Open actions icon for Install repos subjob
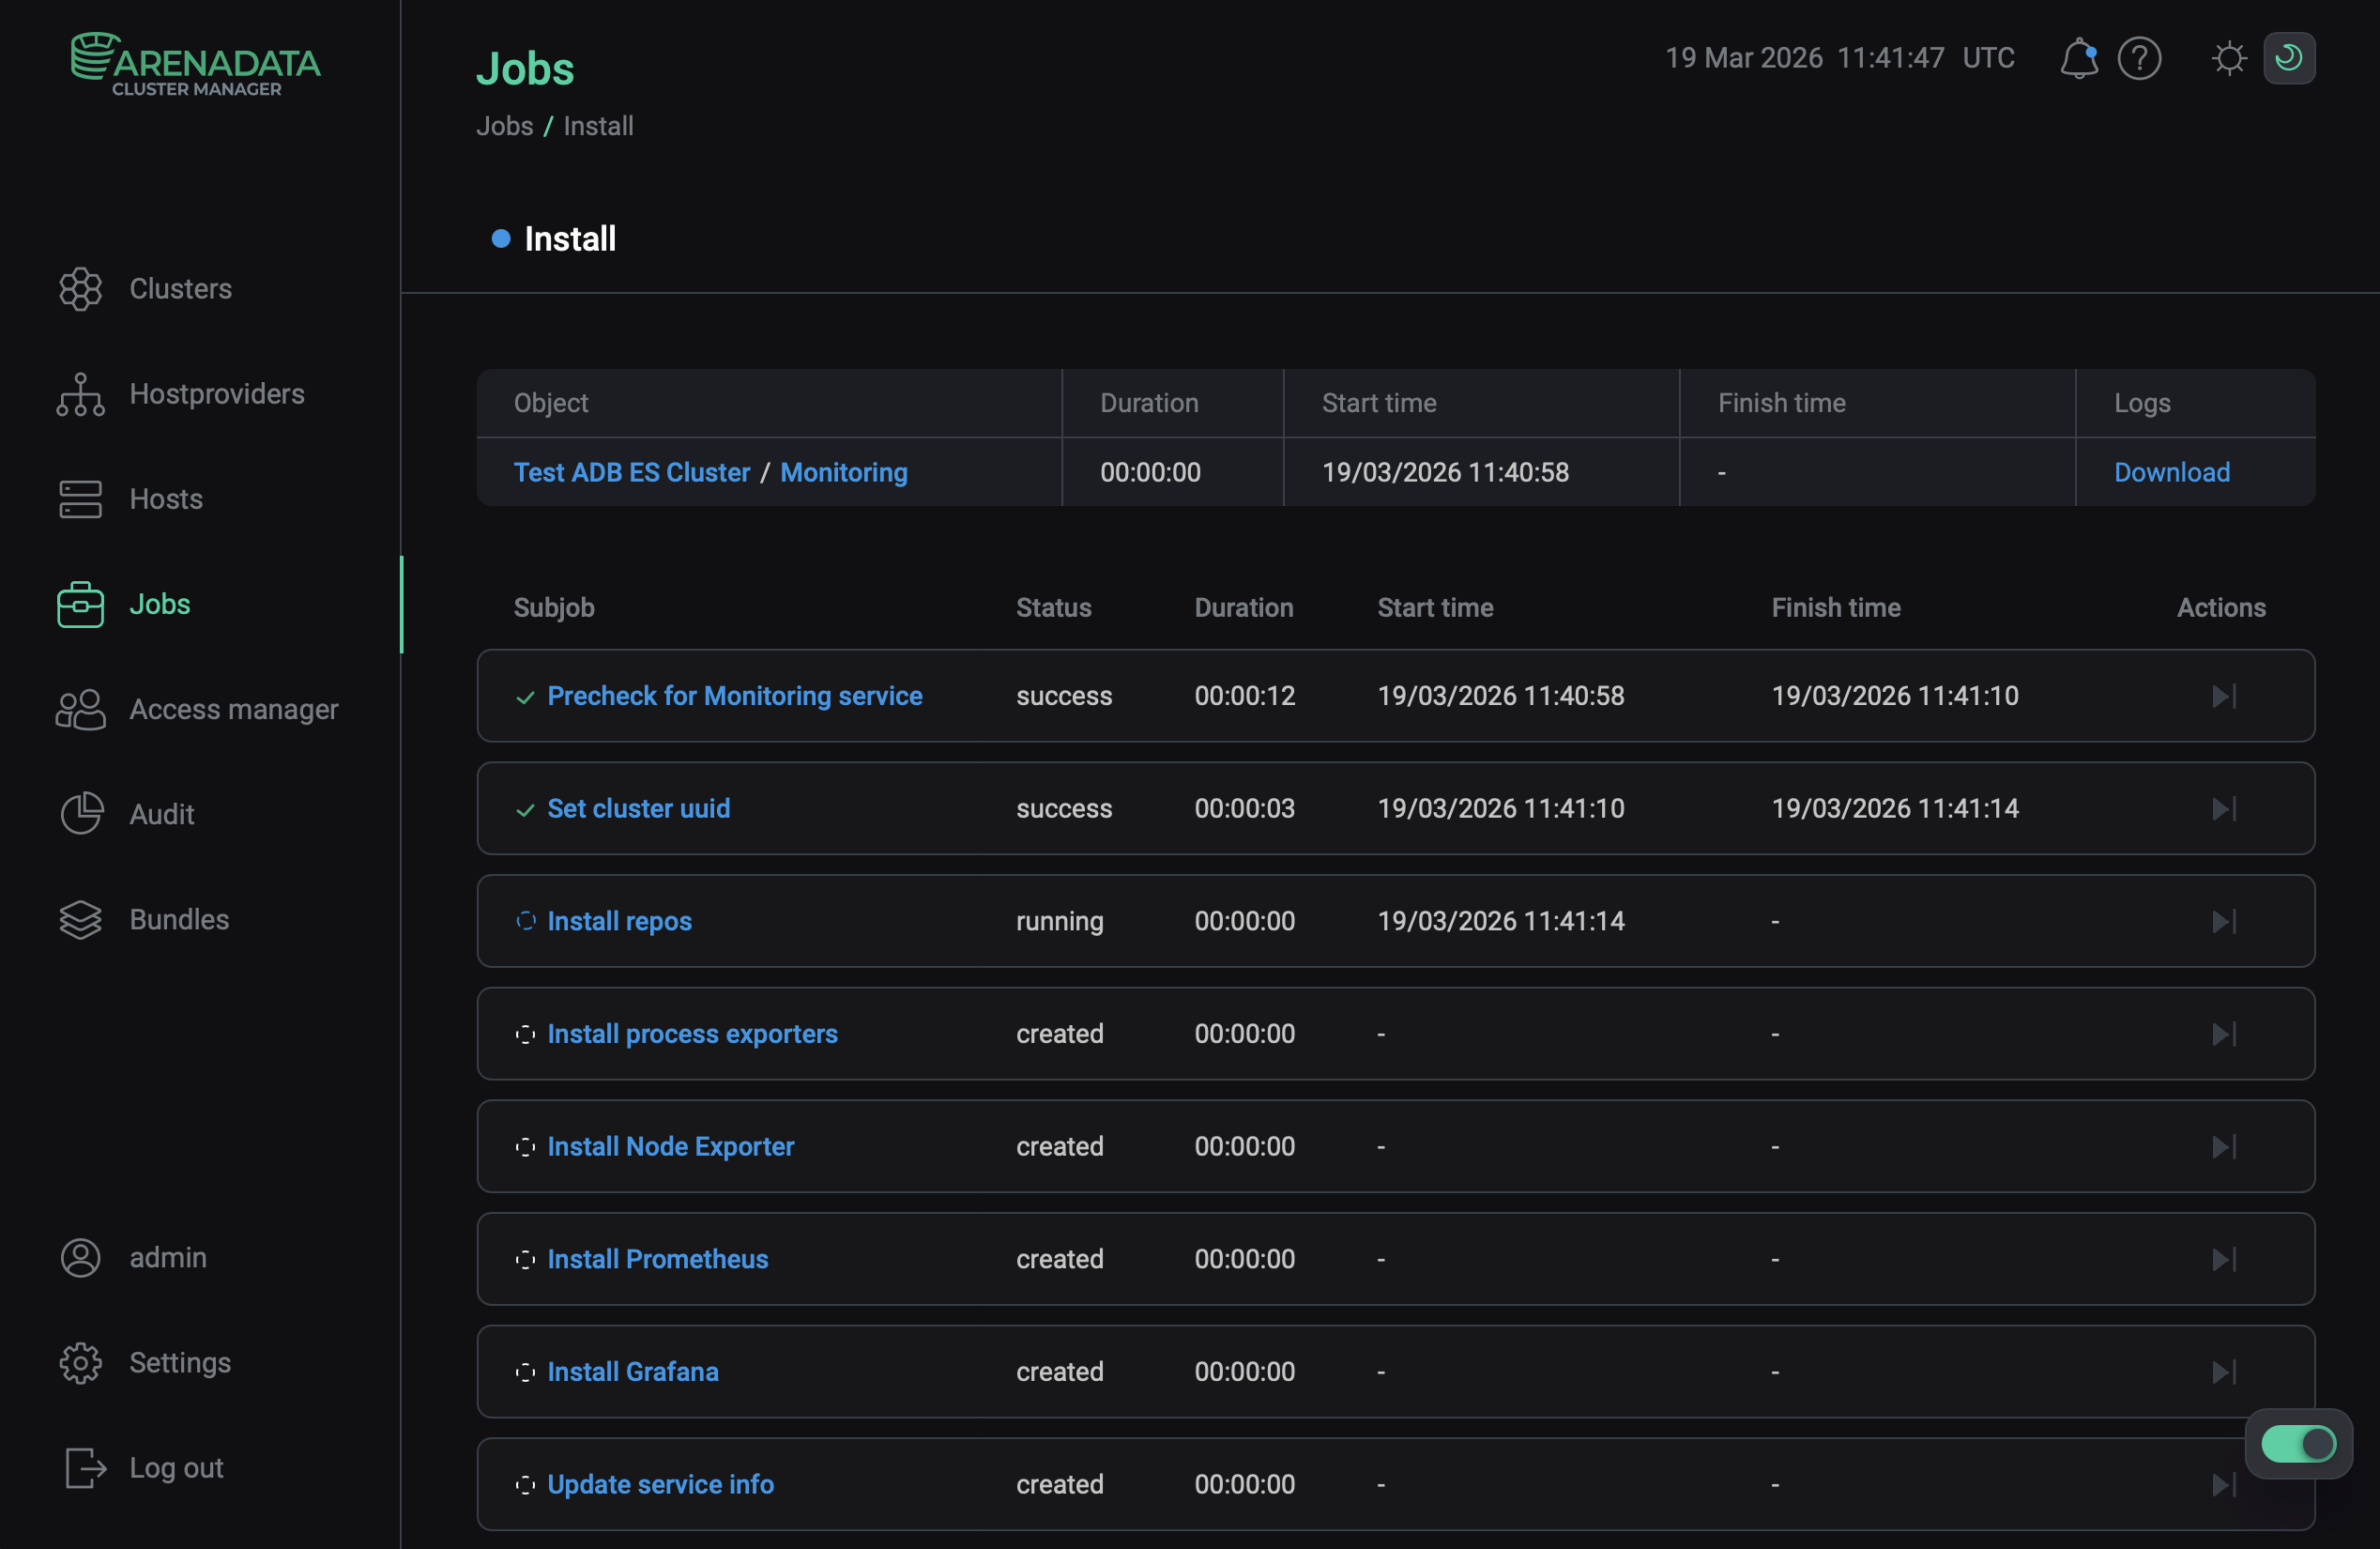The height and width of the screenshot is (1549, 2380). pyautogui.click(x=2224, y=921)
